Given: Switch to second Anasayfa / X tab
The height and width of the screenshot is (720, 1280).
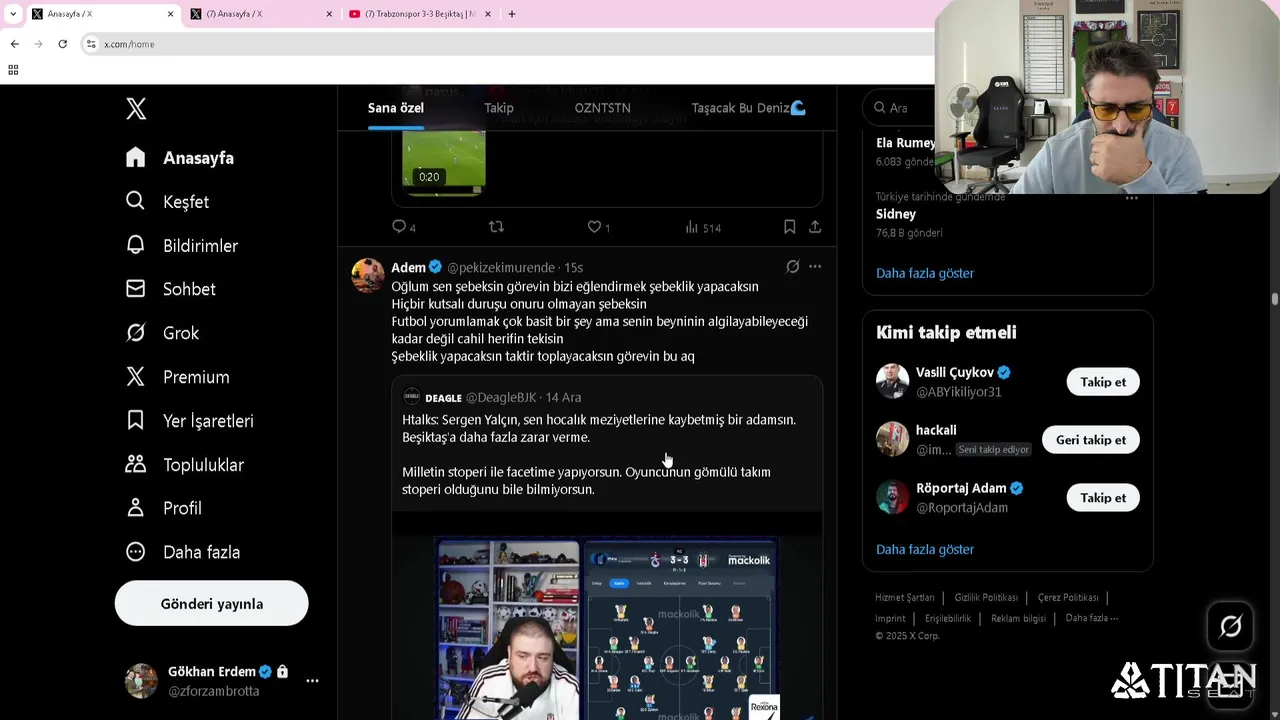Looking at the screenshot, I should tap(260, 14).
